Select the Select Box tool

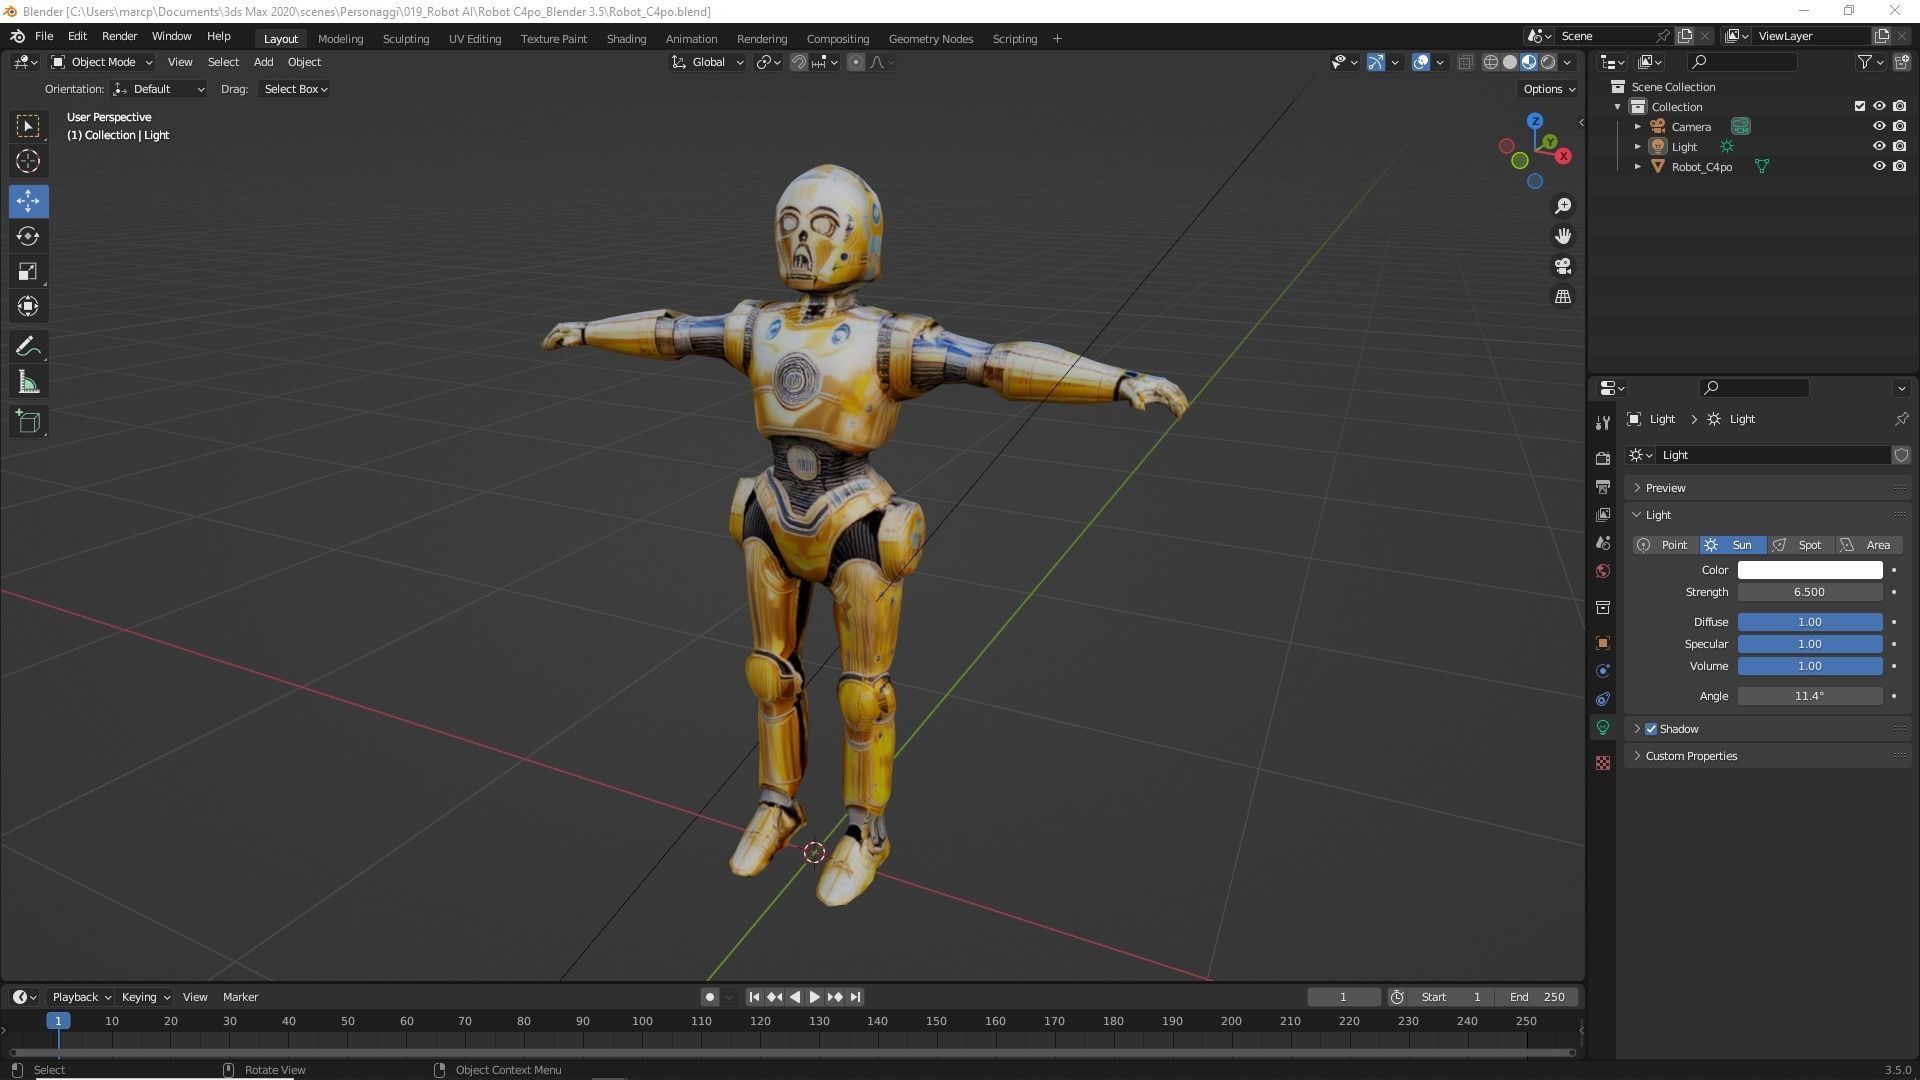(x=28, y=126)
